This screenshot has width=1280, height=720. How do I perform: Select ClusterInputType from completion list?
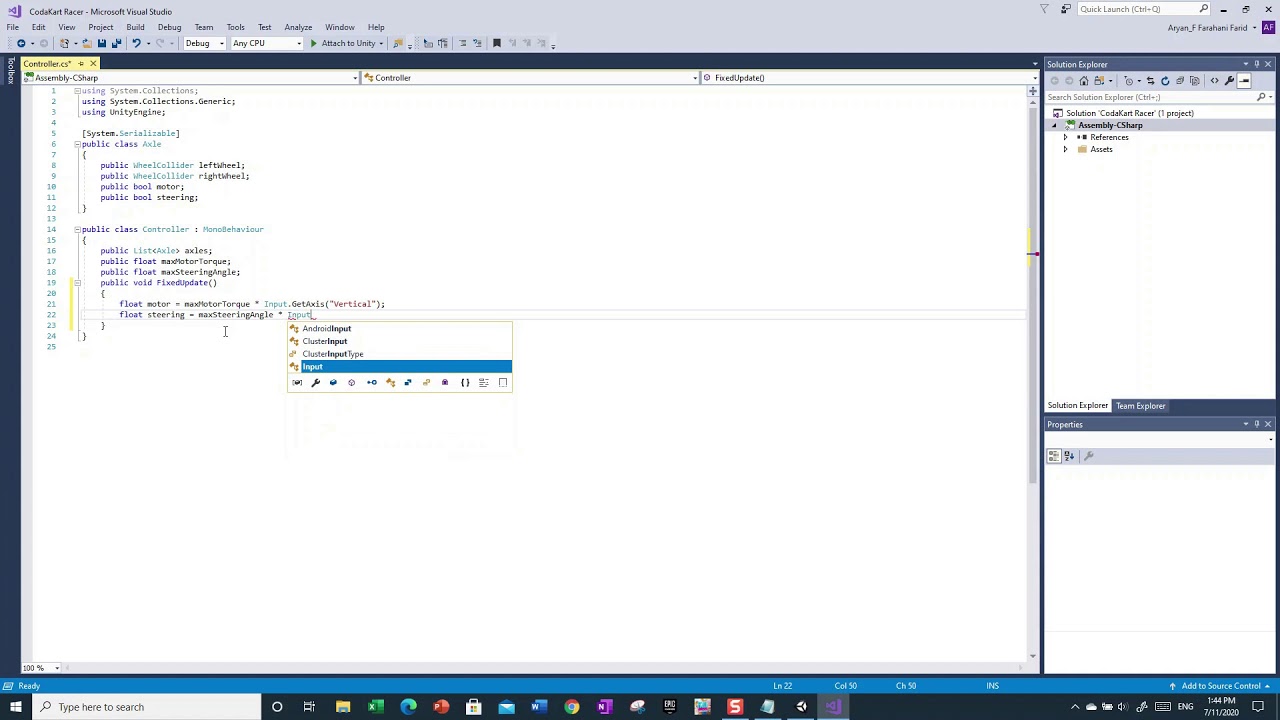point(400,354)
